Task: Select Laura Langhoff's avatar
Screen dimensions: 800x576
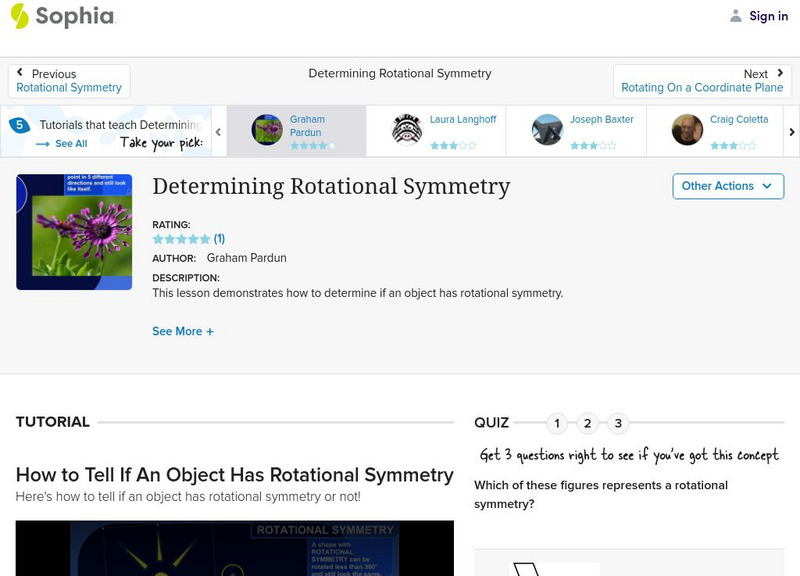Action: click(407, 130)
